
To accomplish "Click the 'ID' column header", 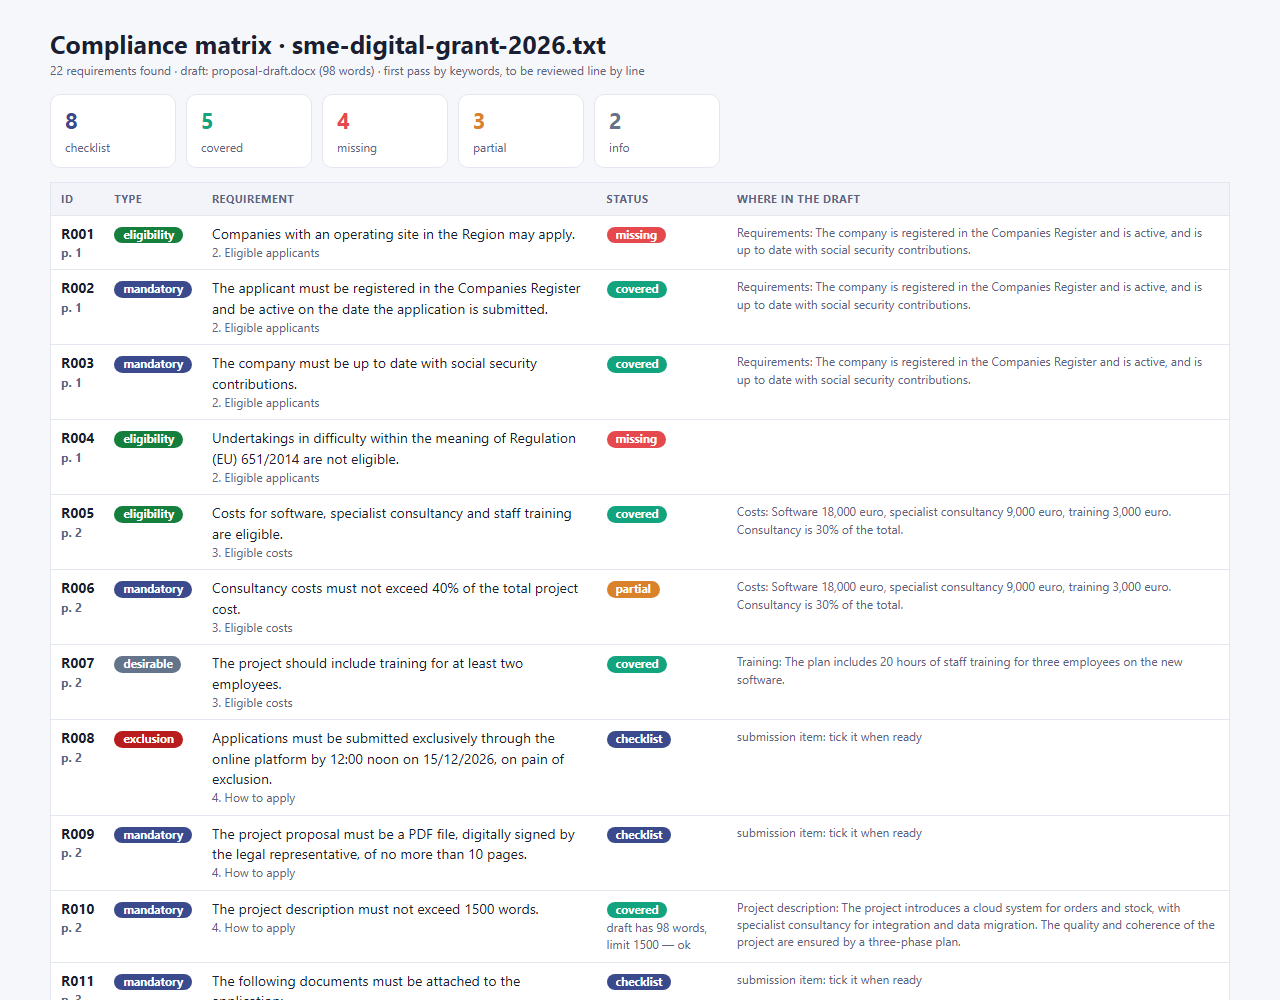I will pos(67,199).
